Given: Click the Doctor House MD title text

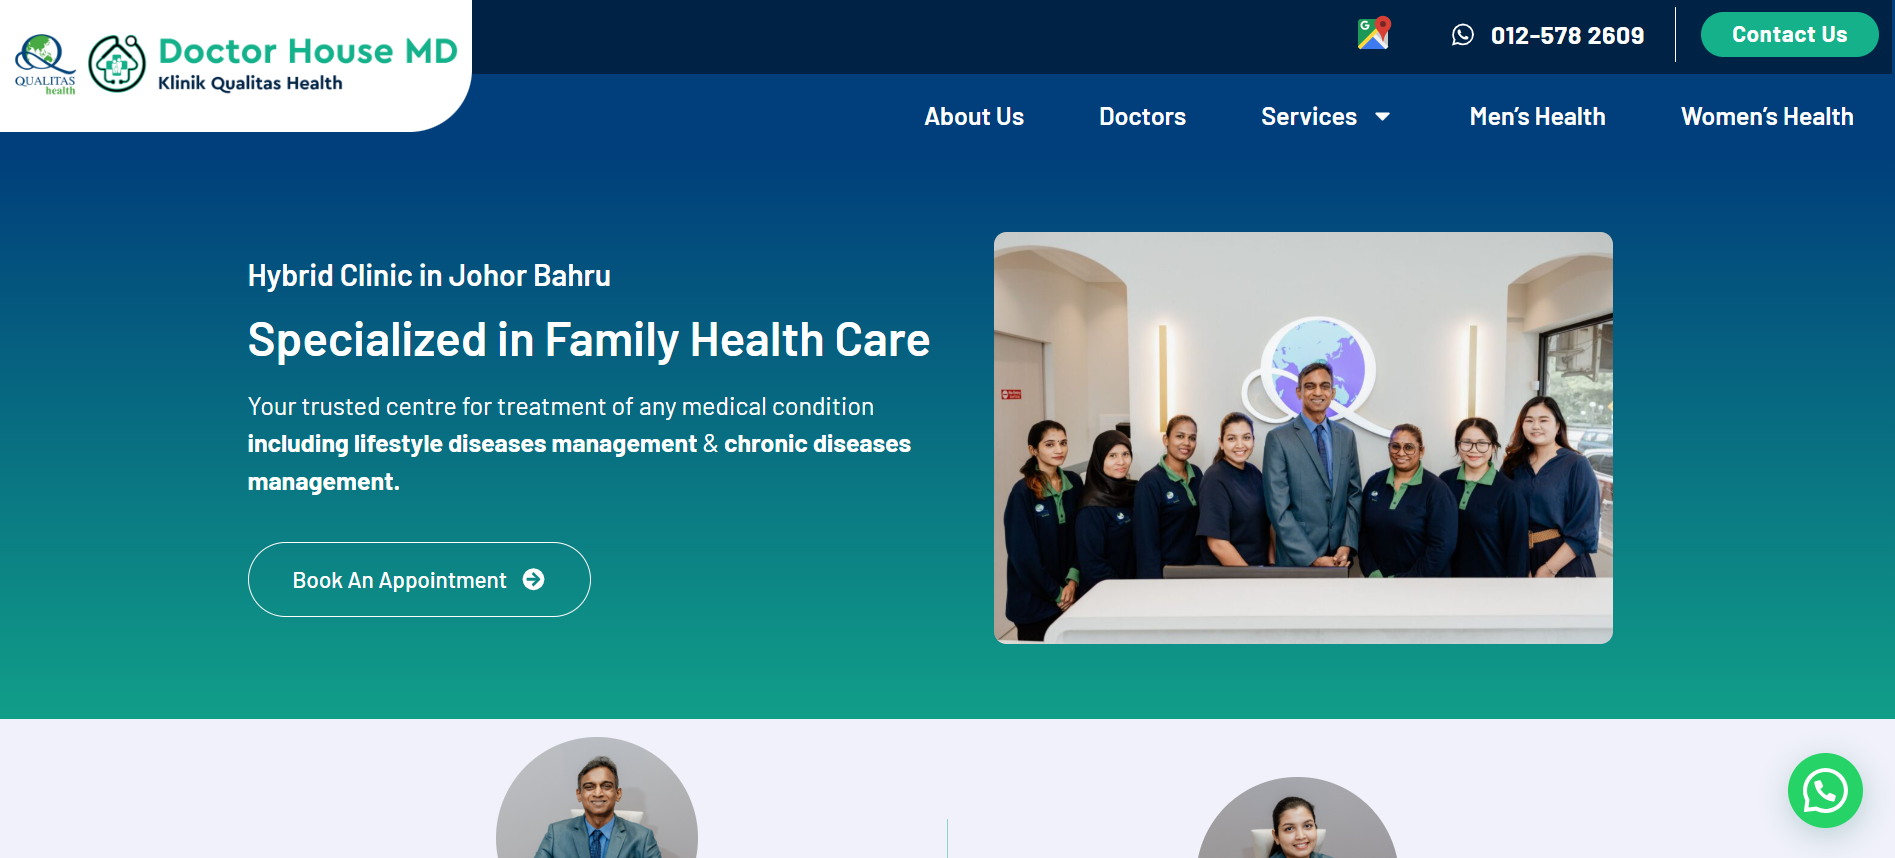Looking at the screenshot, I should pyautogui.click(x=308, y=51).
